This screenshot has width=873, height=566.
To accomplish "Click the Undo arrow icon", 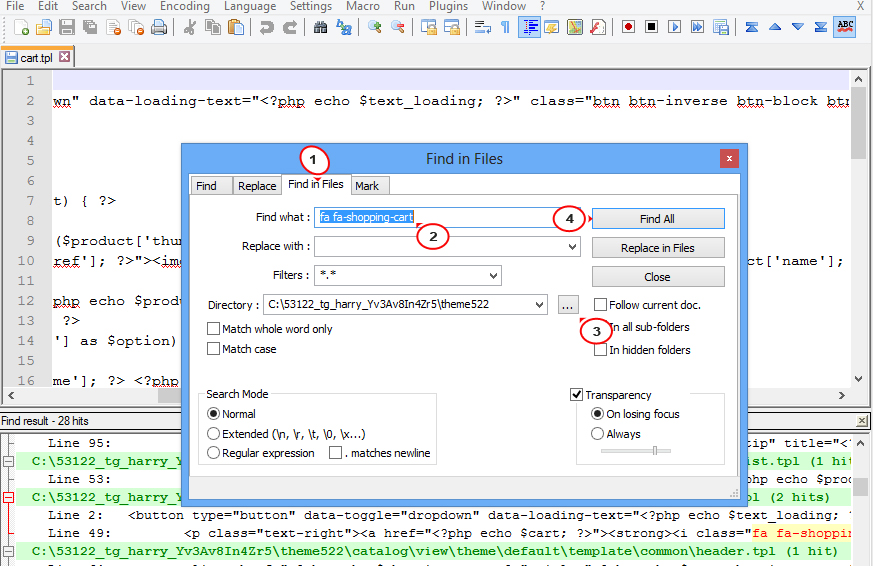I will click(x=266, y=27).
